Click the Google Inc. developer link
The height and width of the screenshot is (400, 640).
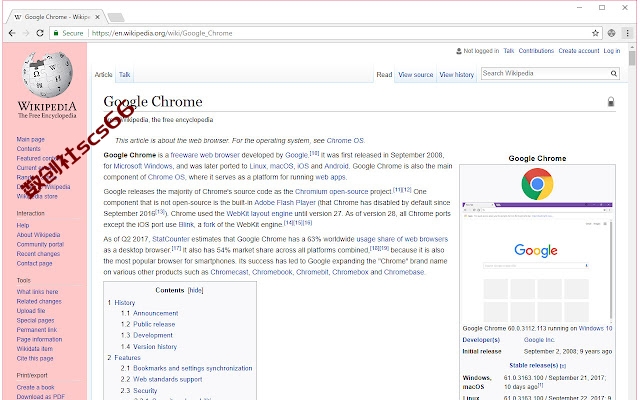[x=539, y=340]
